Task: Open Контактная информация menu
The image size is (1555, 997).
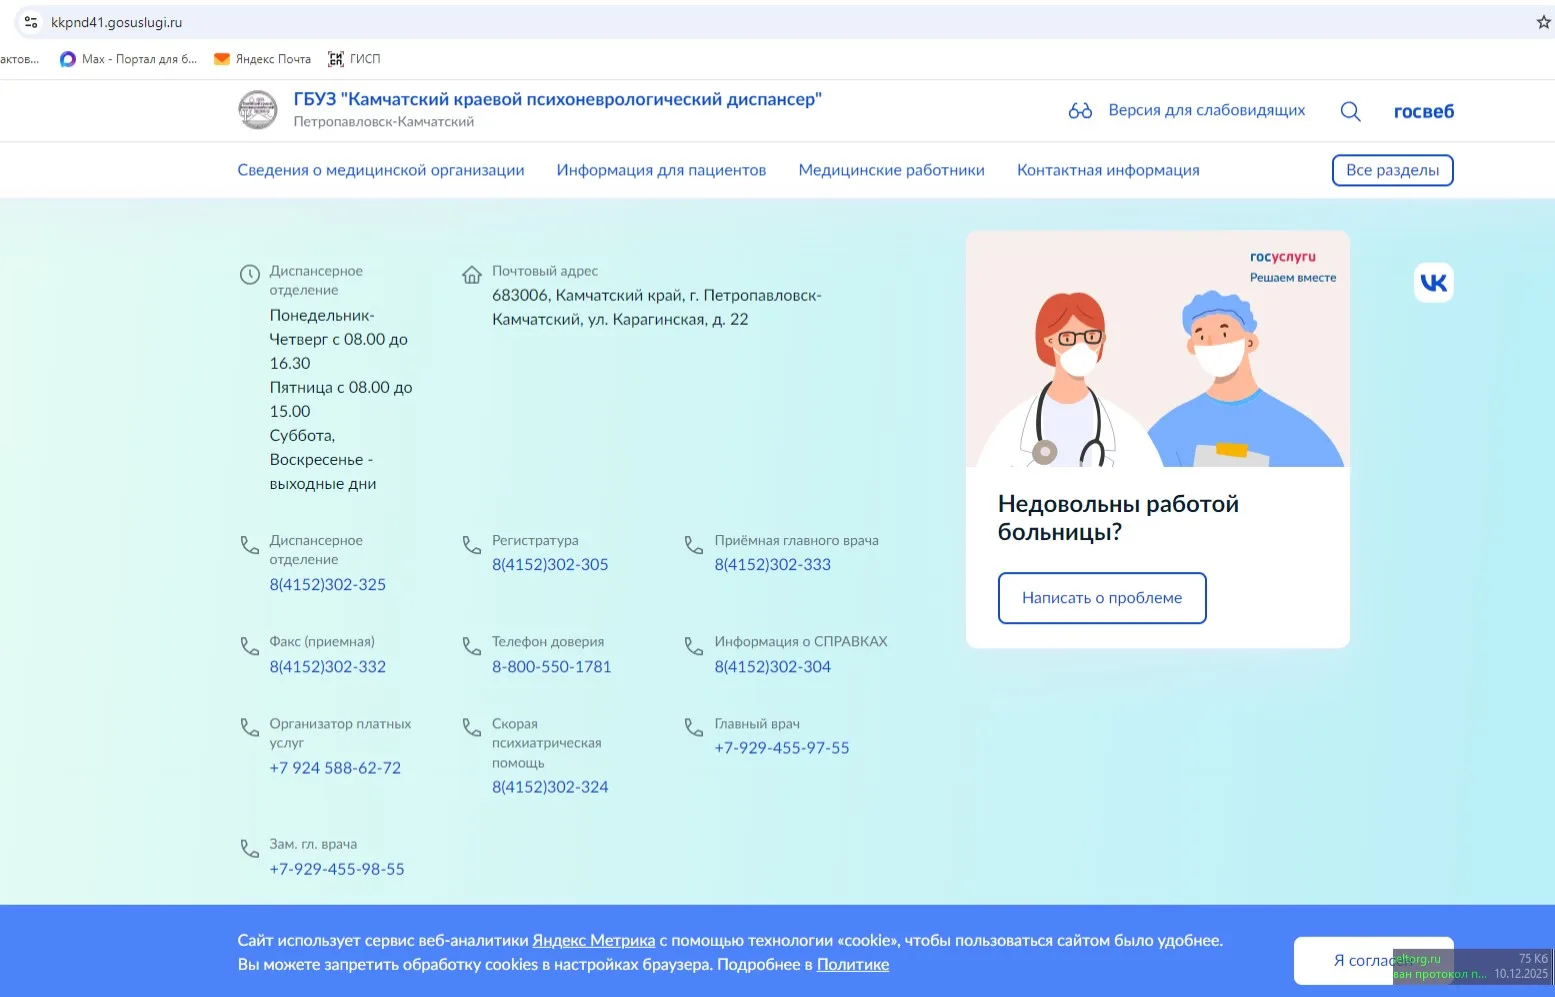Action: (1108, 170)
